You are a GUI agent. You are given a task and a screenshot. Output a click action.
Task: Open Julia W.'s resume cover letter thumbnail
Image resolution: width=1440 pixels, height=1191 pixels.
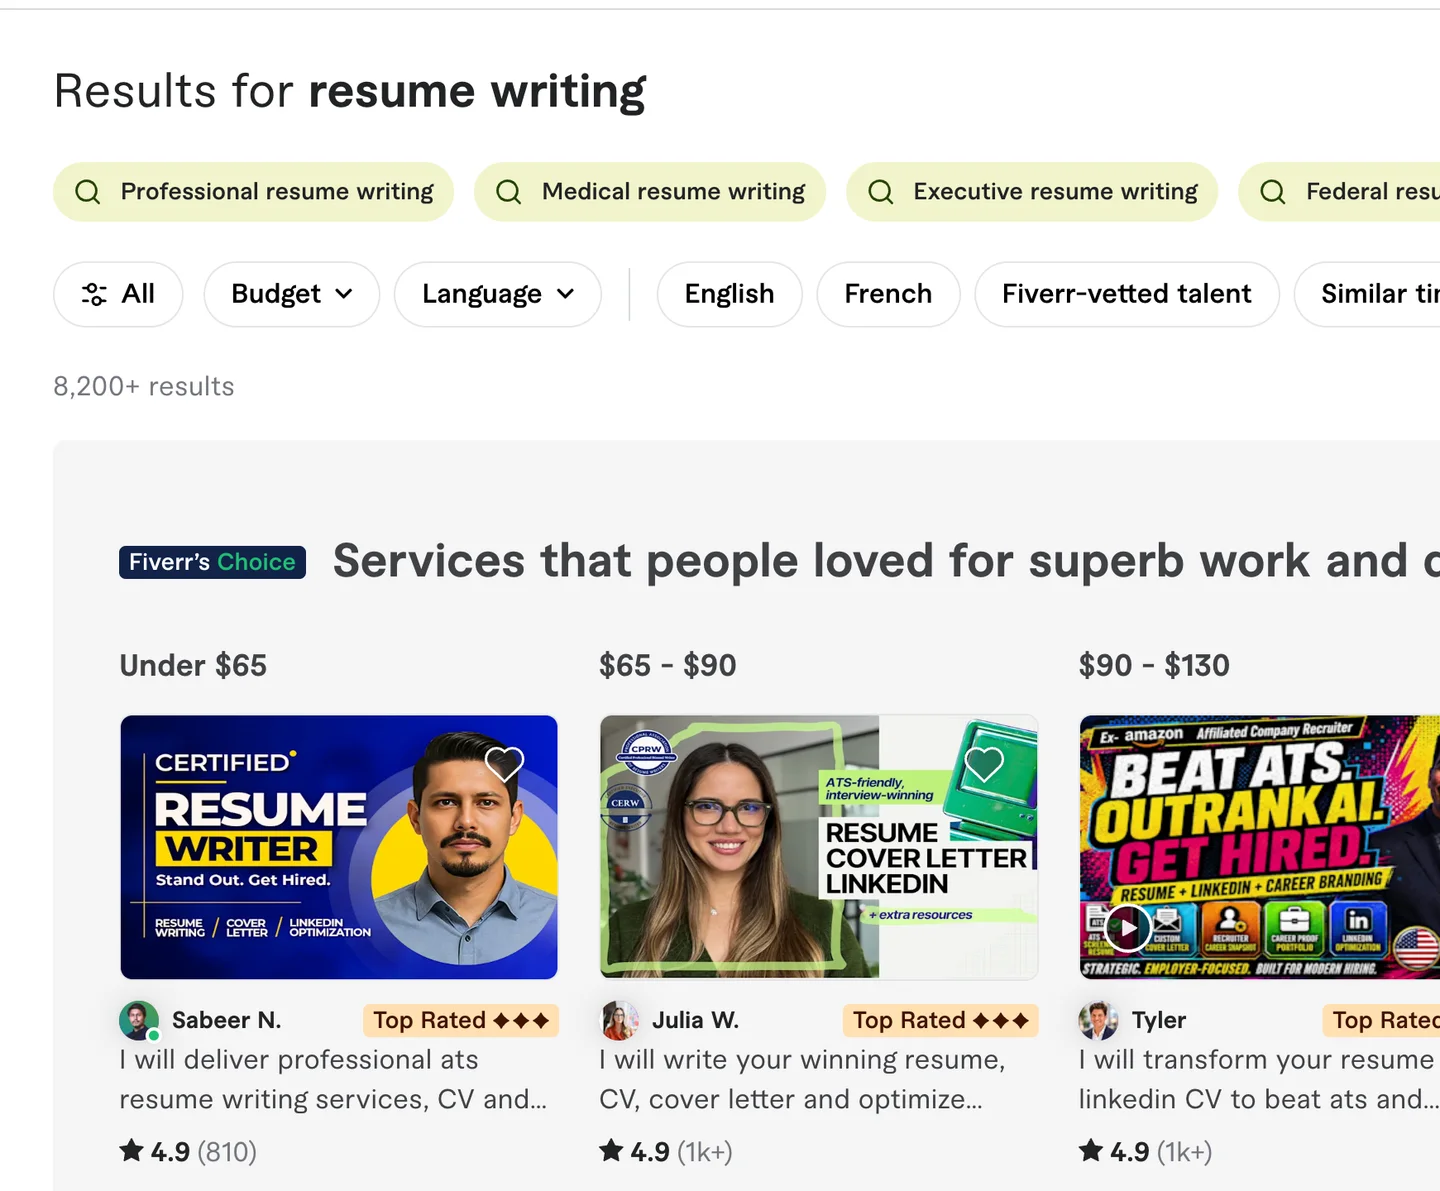(819, 847)
